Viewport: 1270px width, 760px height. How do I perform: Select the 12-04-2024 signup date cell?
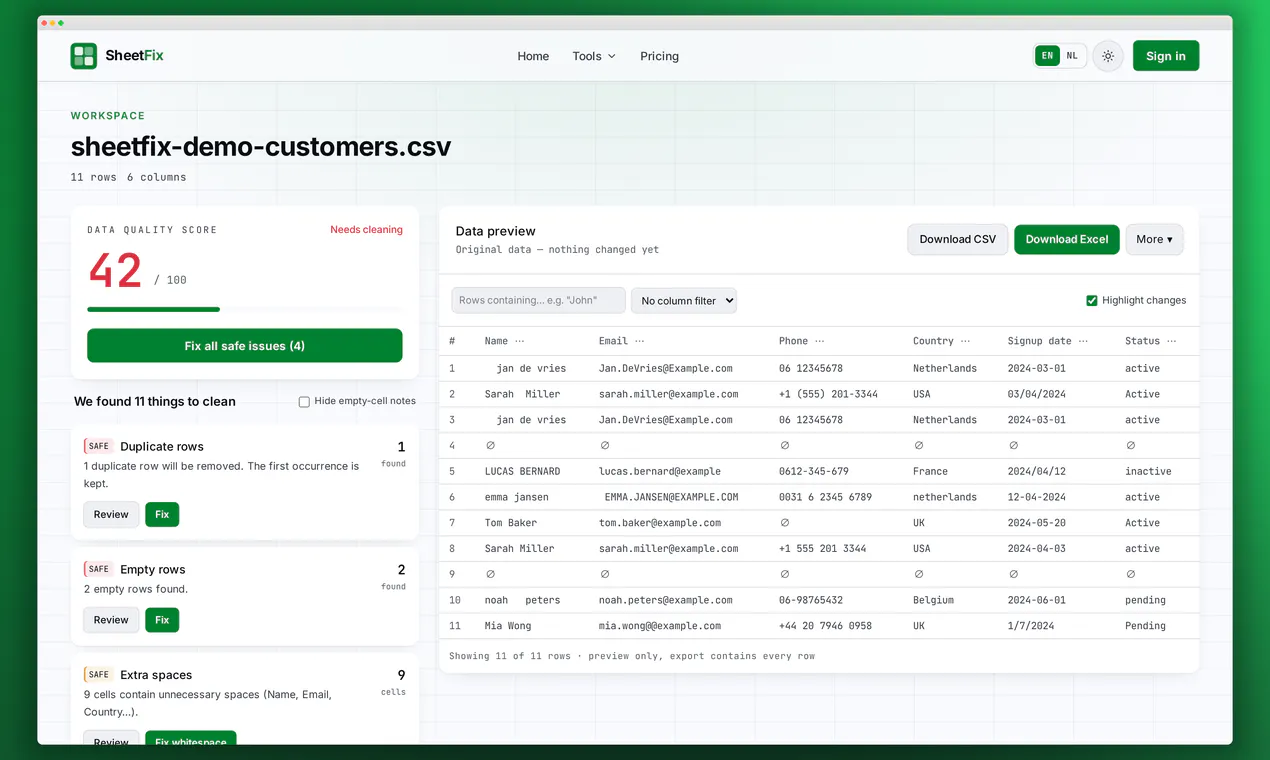point(1037,497)
